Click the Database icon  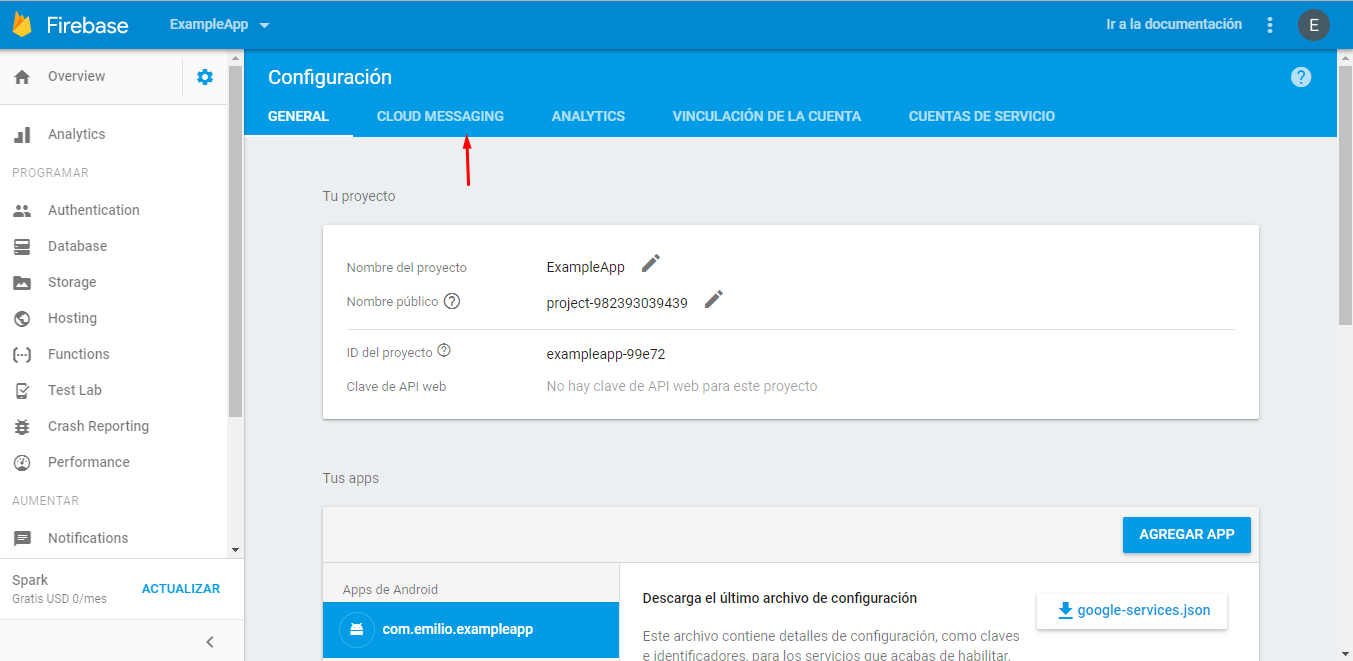(x=22, y=246)
